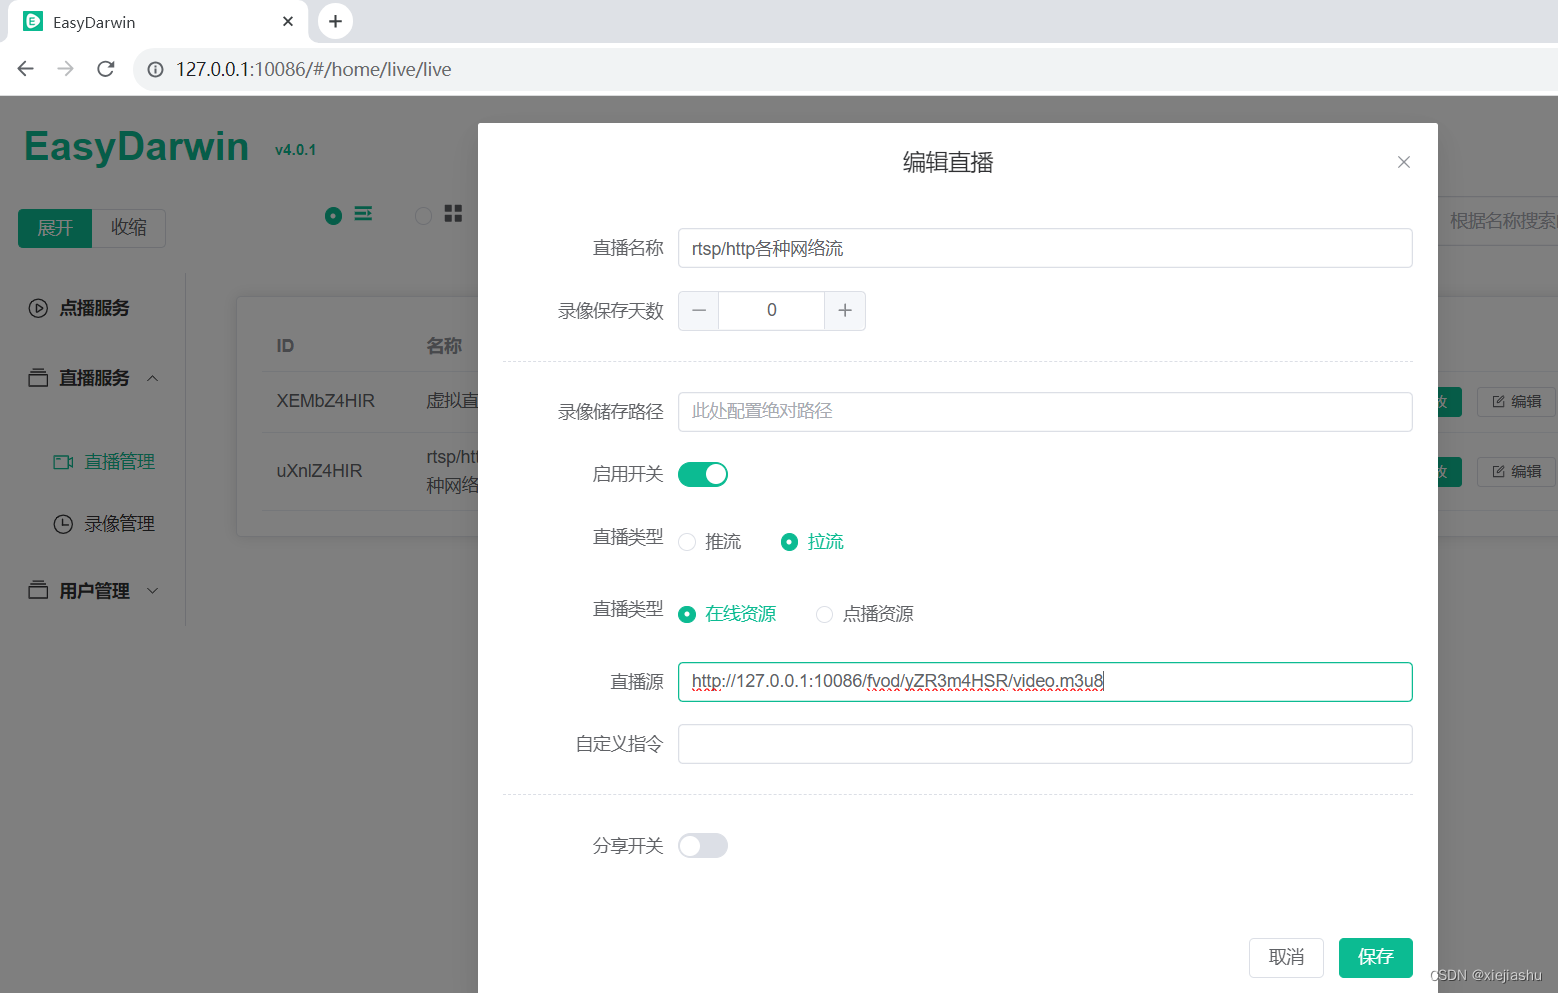Switch to list view with green list icon

click(362, 213)
